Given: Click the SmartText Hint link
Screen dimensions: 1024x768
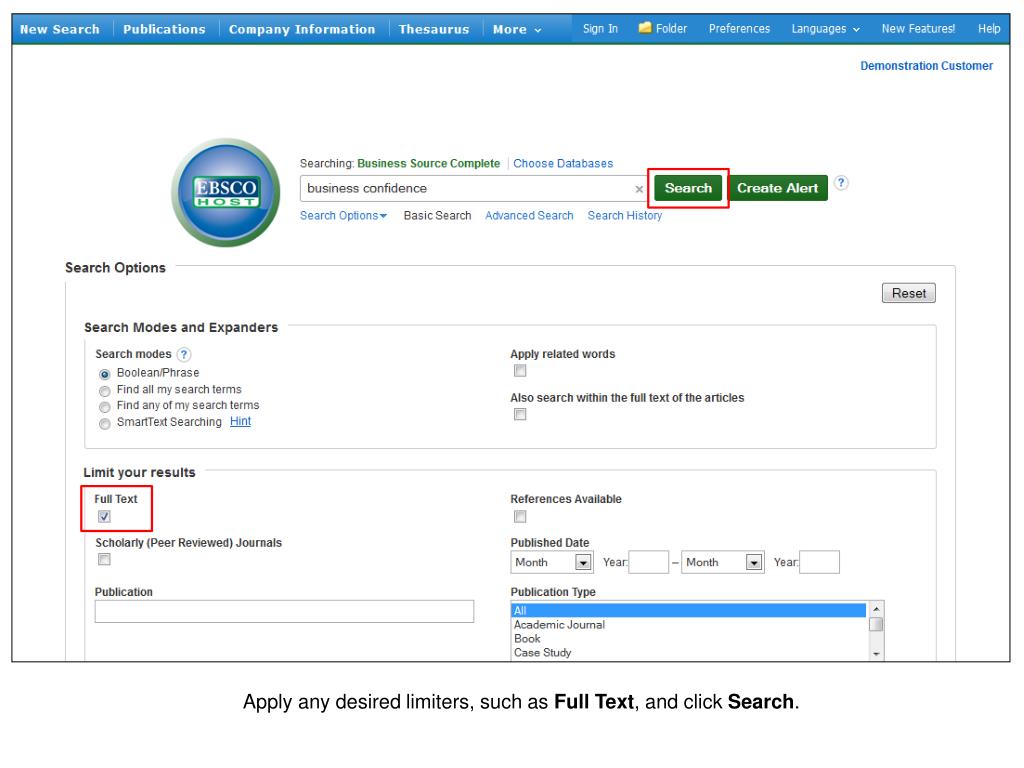Looking at the screenshot, I should point(240,421).
